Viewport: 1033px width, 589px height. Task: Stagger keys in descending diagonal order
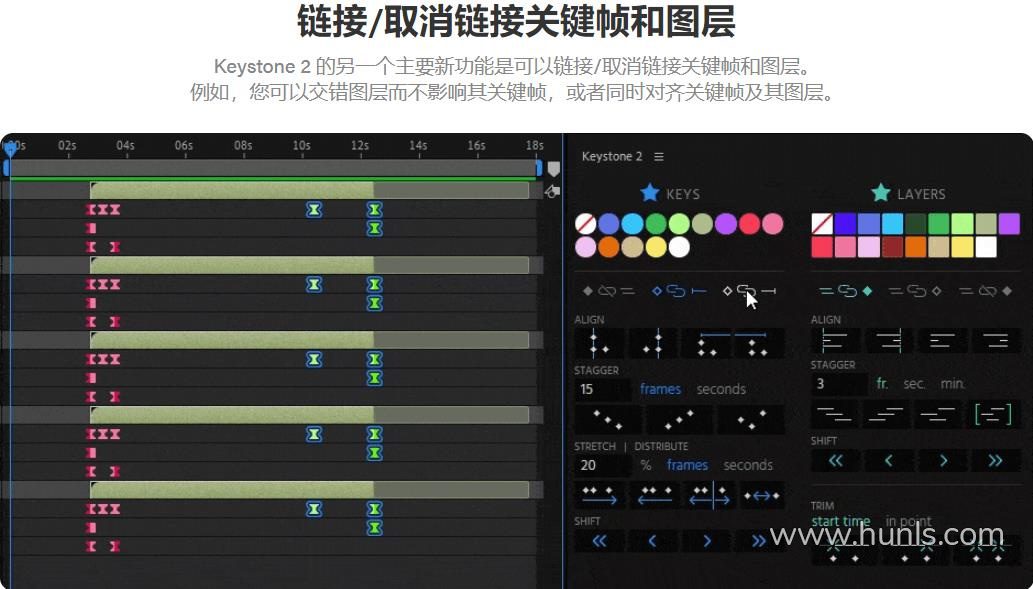click(x=607, y=419)
